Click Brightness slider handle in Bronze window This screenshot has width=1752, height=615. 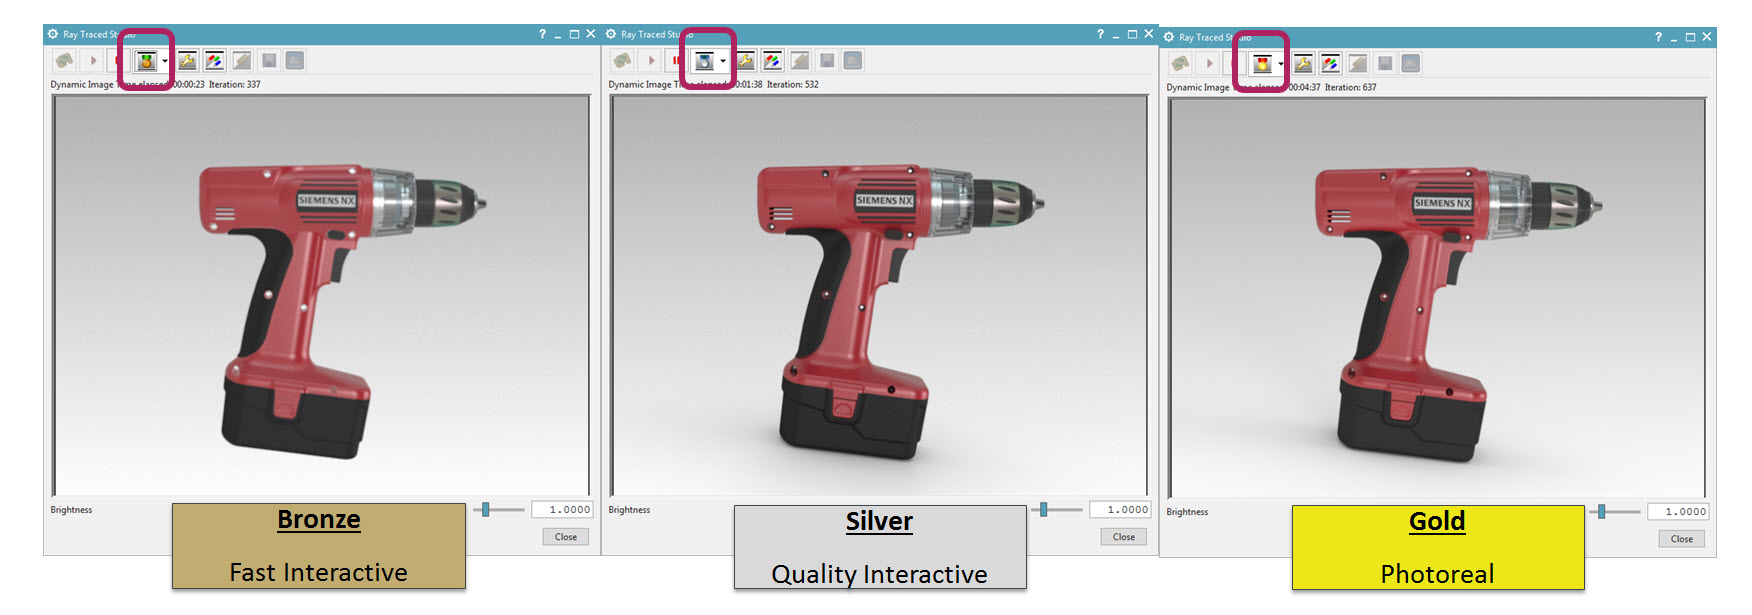[x=485, y=510]
